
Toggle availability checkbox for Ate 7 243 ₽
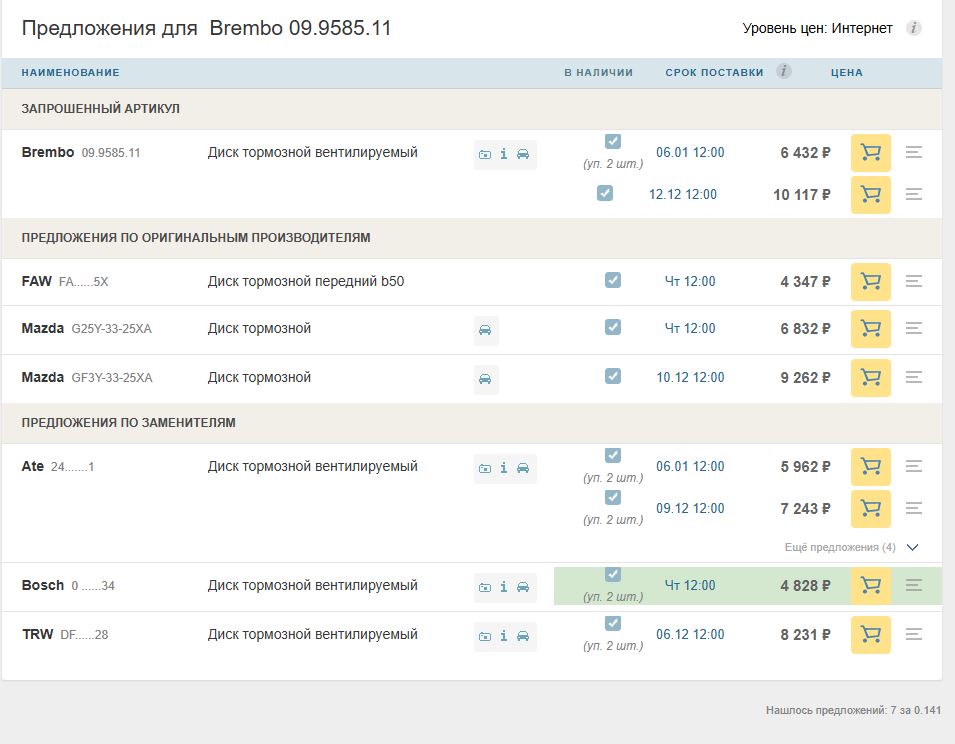pos(613,497)
